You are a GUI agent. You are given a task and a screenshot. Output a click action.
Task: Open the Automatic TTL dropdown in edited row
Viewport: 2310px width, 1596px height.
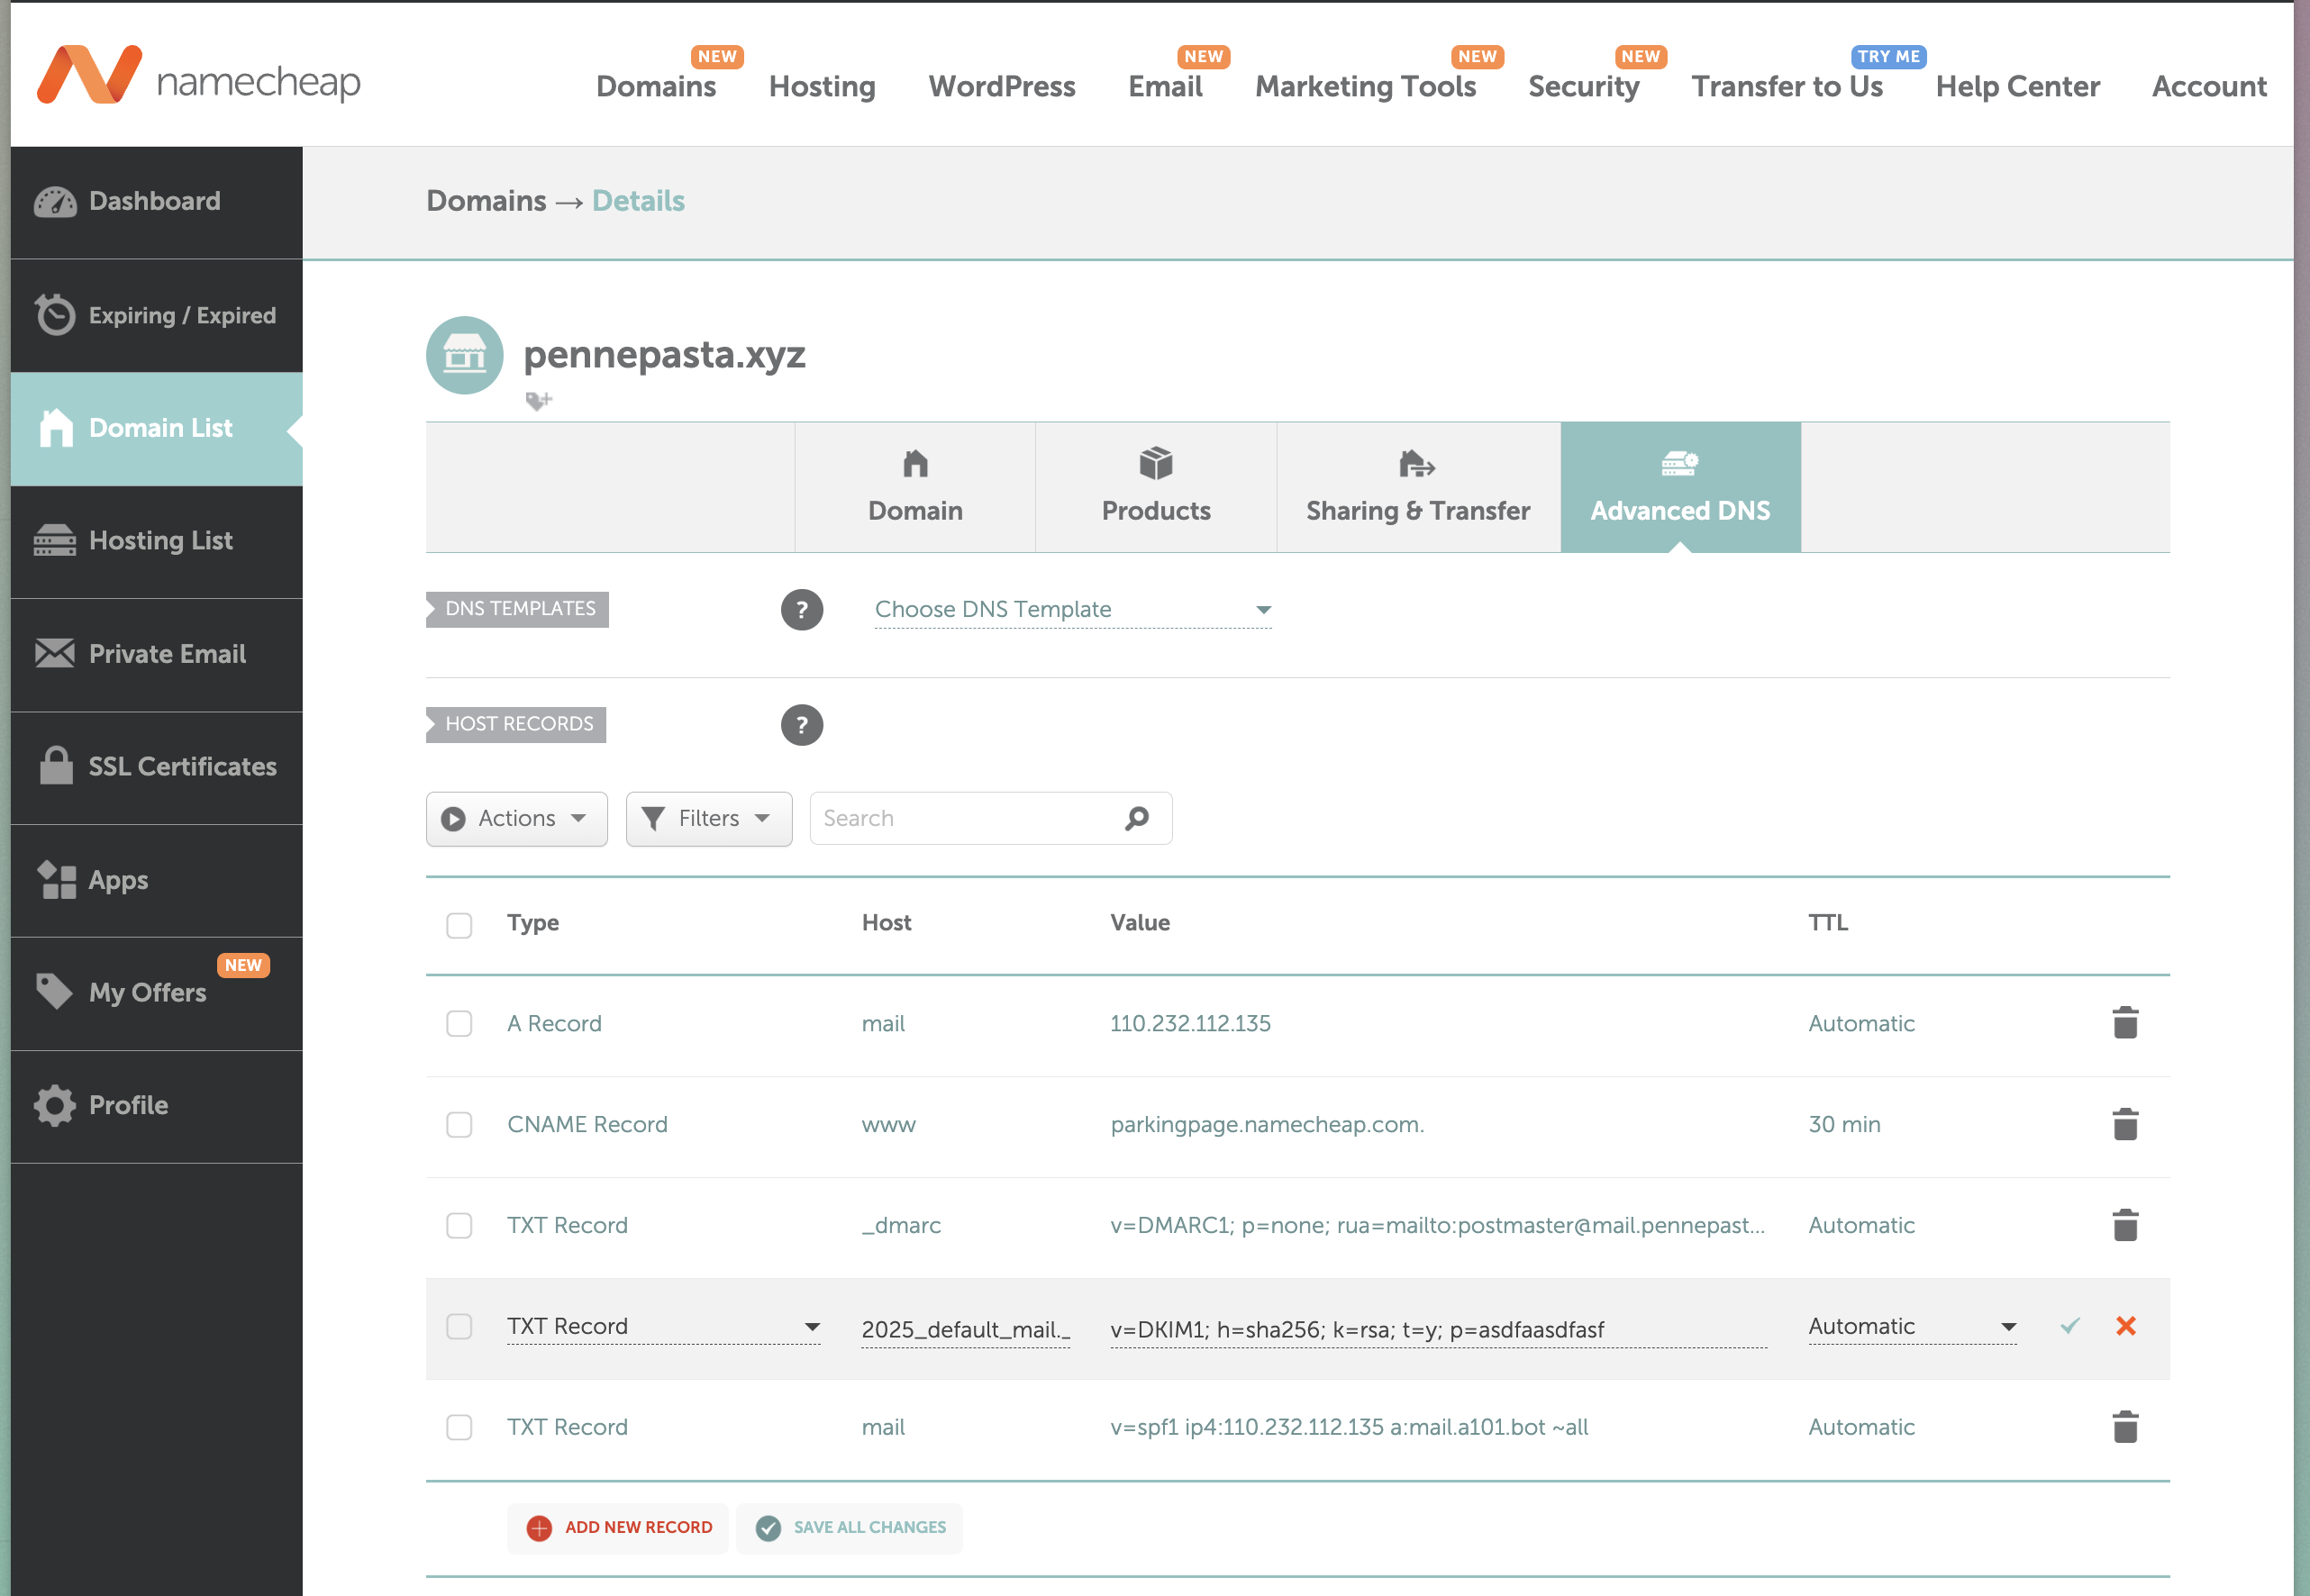[1912, 1327]
